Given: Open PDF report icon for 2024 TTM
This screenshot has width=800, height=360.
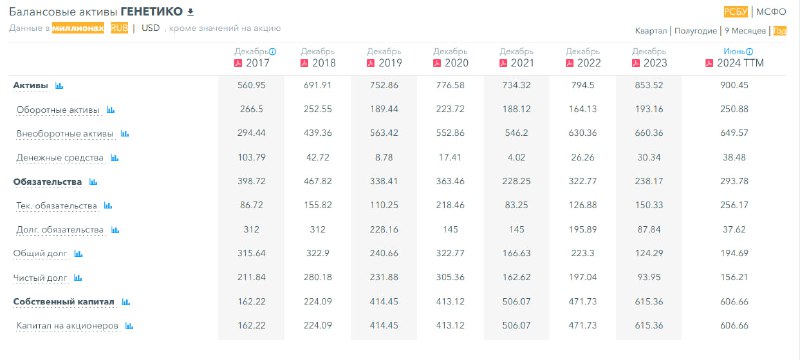Looking at the screenshot, I should coord(709,64).
